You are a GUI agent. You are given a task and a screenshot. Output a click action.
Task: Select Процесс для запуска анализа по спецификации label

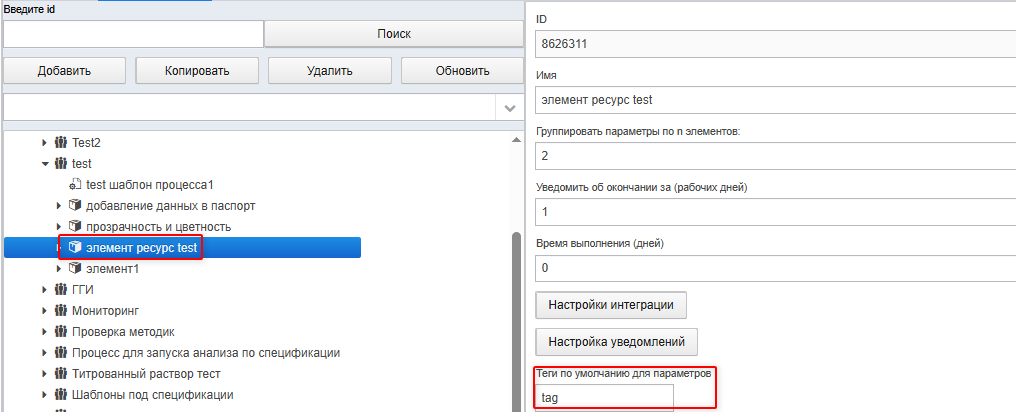point(206,353)
